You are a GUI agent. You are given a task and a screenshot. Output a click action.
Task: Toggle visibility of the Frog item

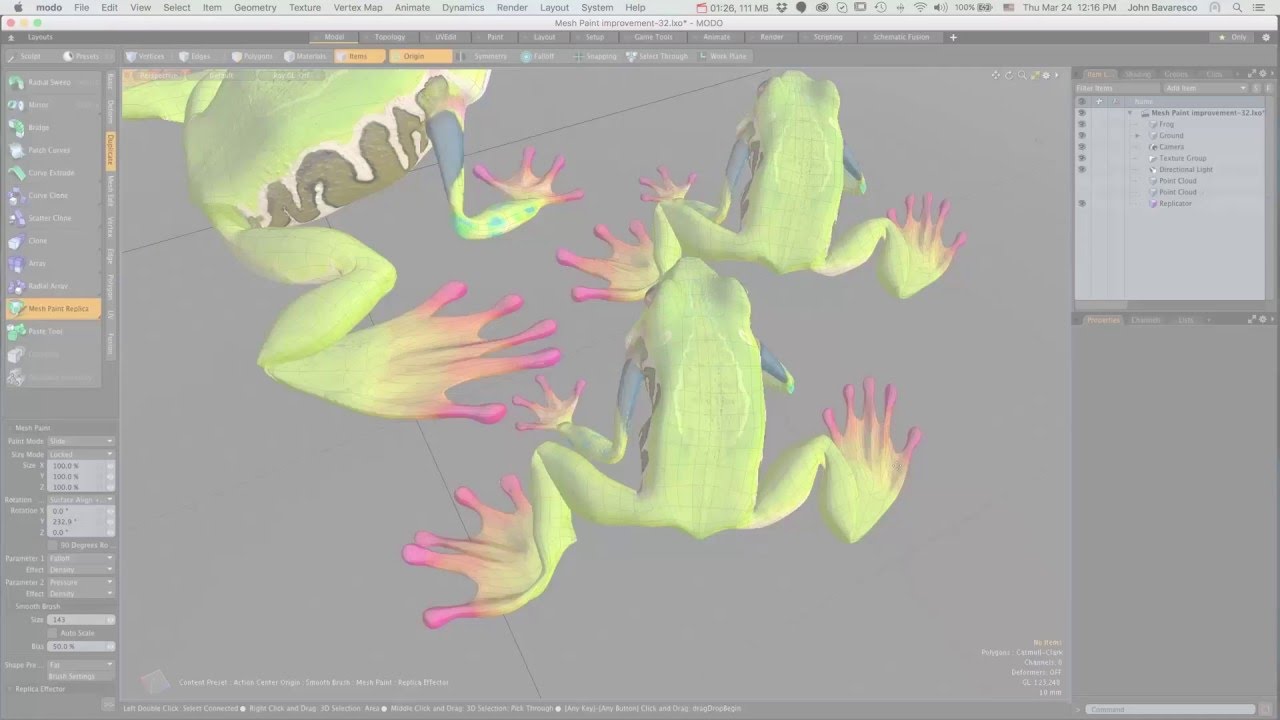(1081, 124)
